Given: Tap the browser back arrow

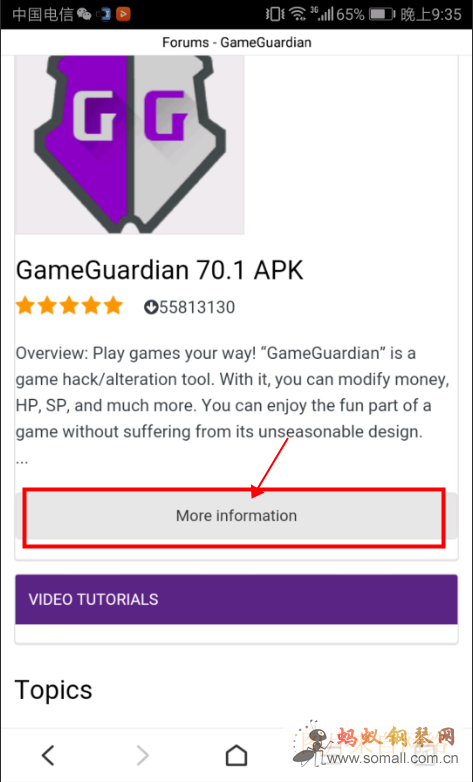Looking at the screenshot, I should (48, 755).
